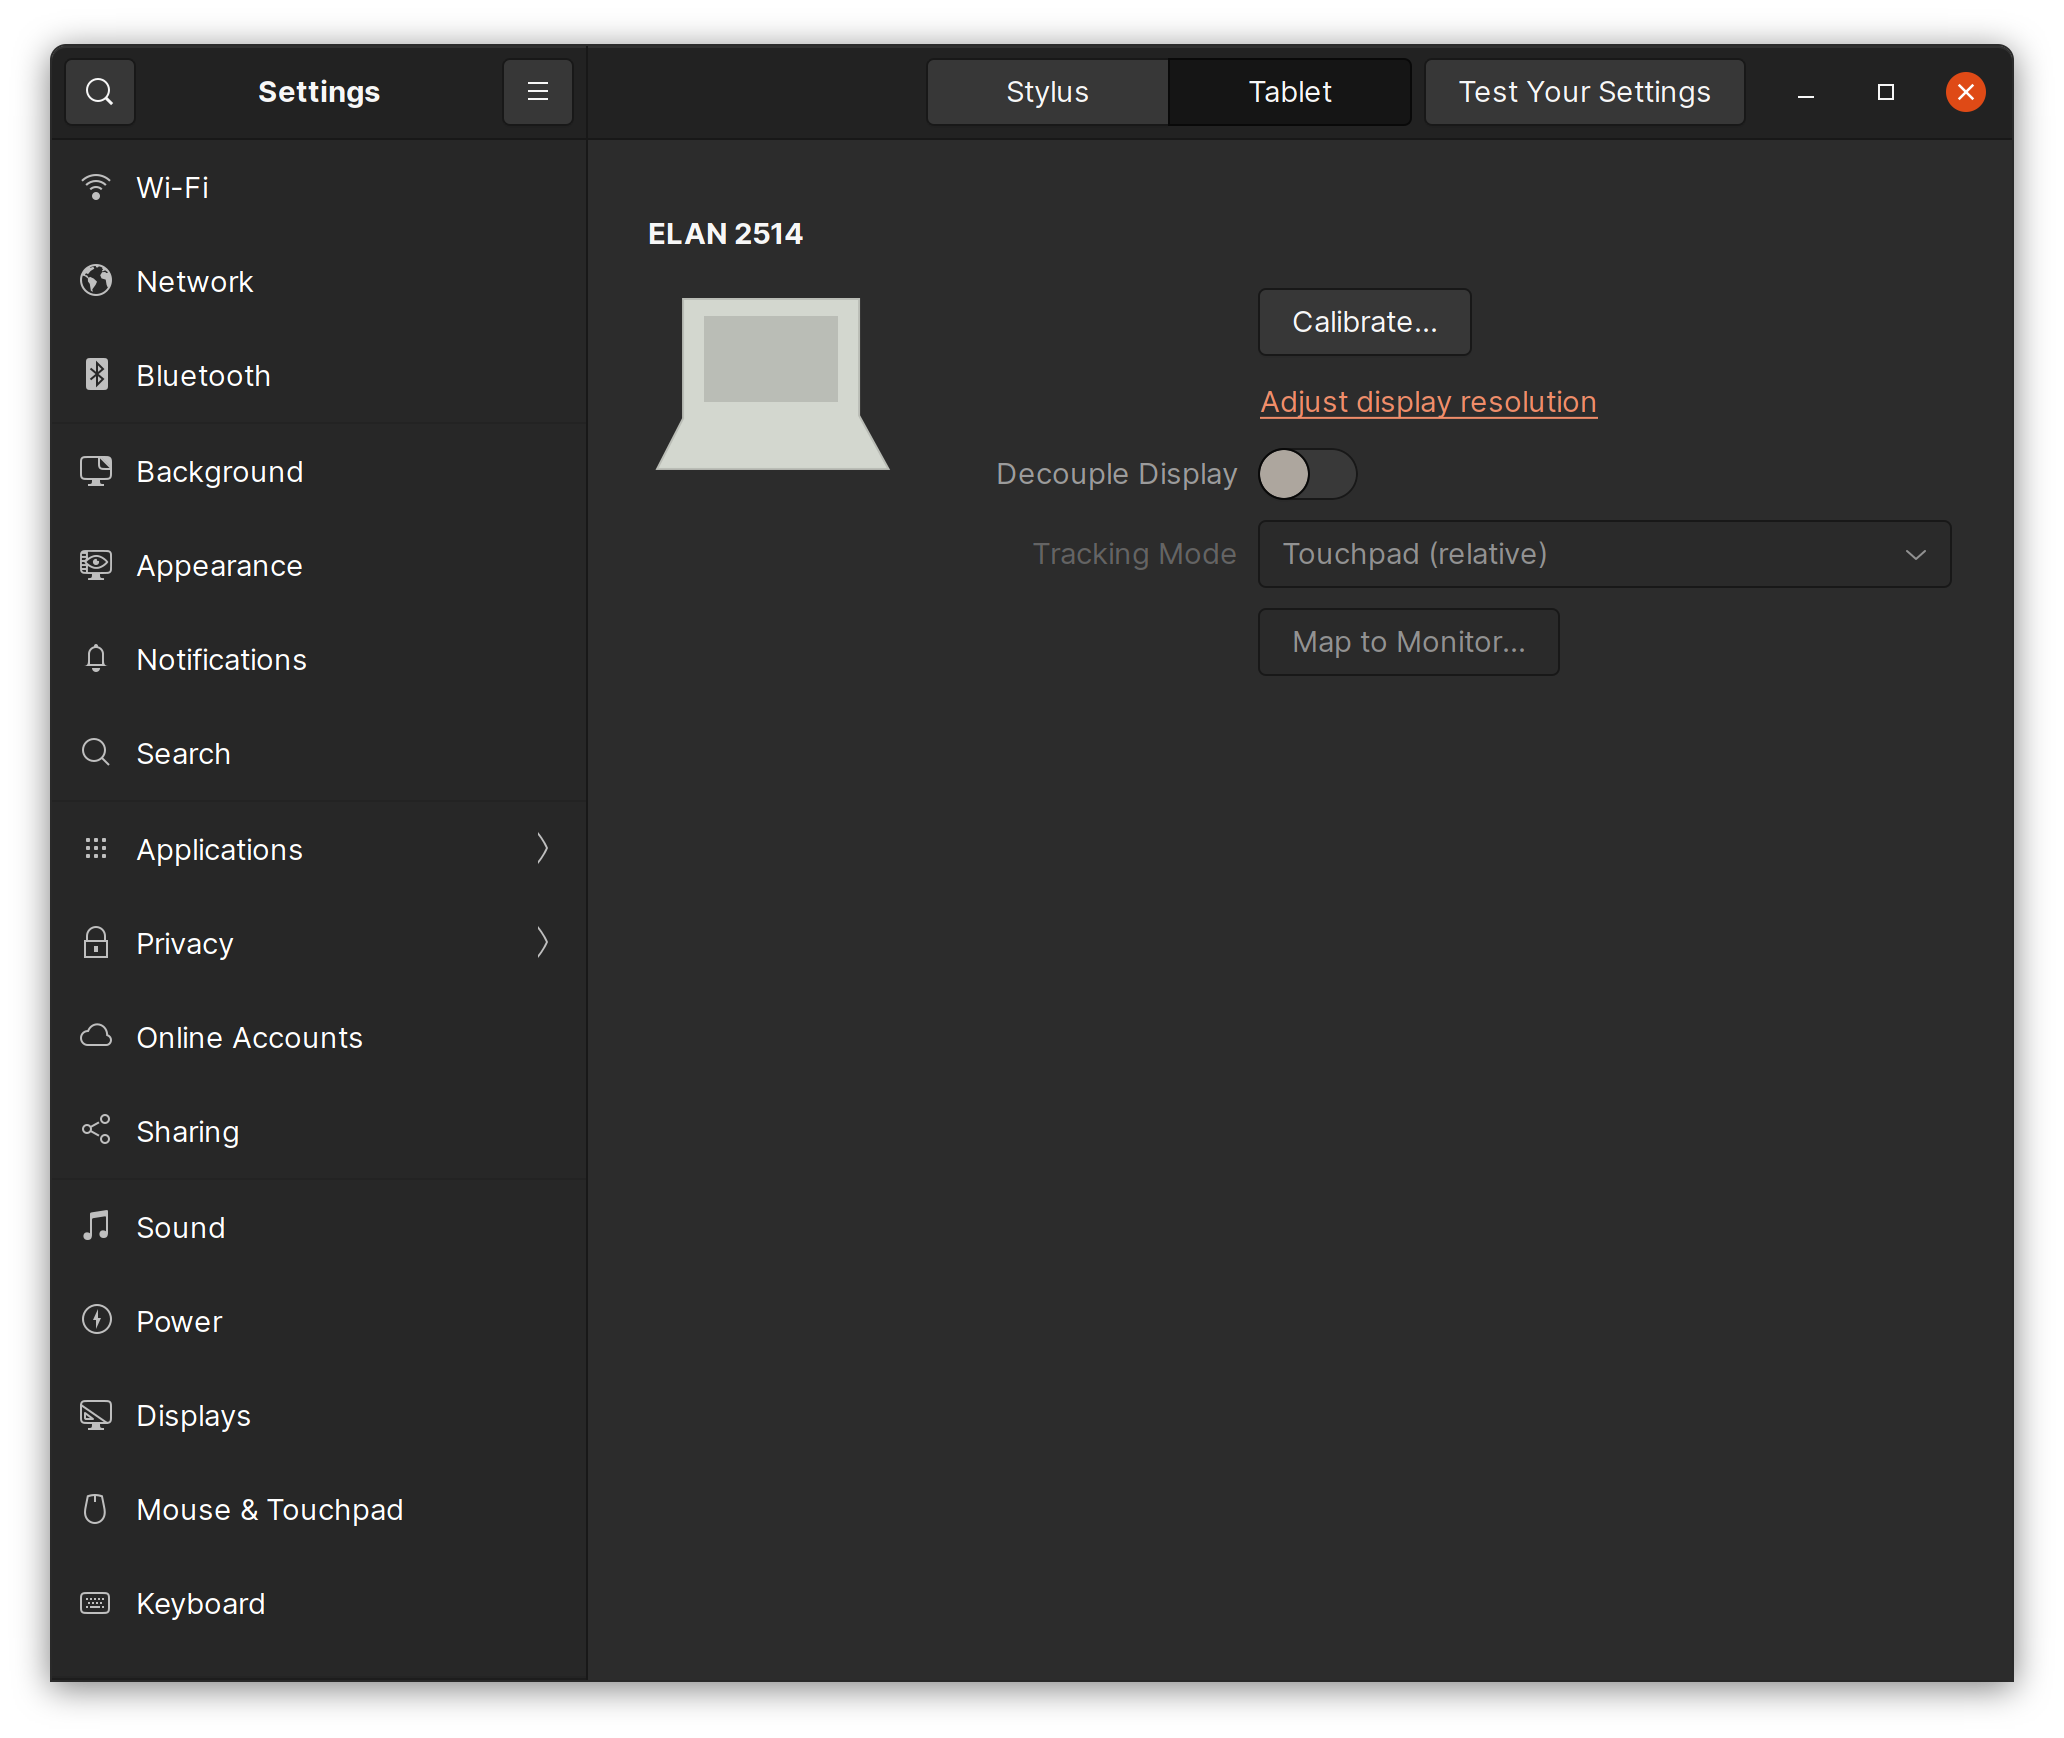Follow the Adjust display resolution link

[1427, 401]
